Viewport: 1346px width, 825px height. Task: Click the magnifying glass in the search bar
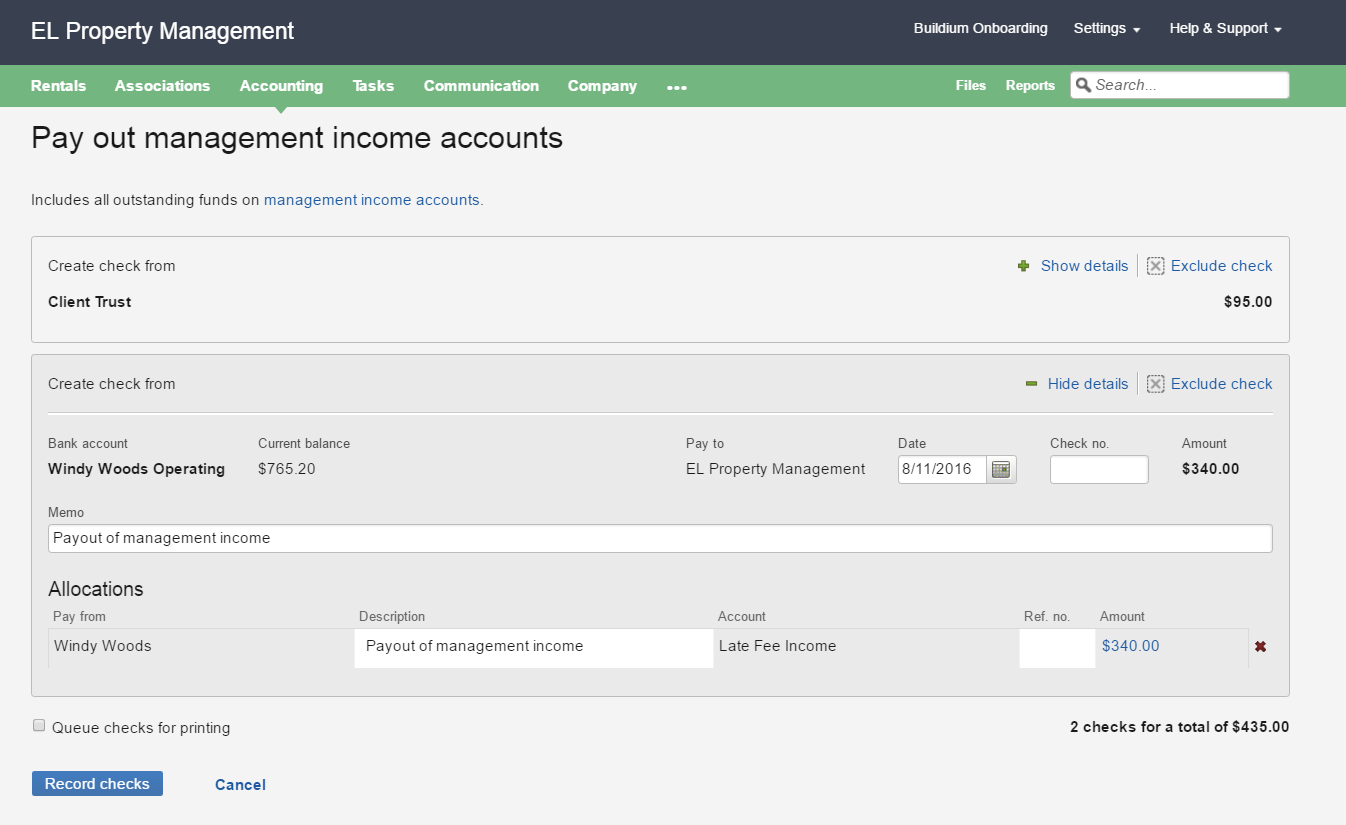point(1083,85)
